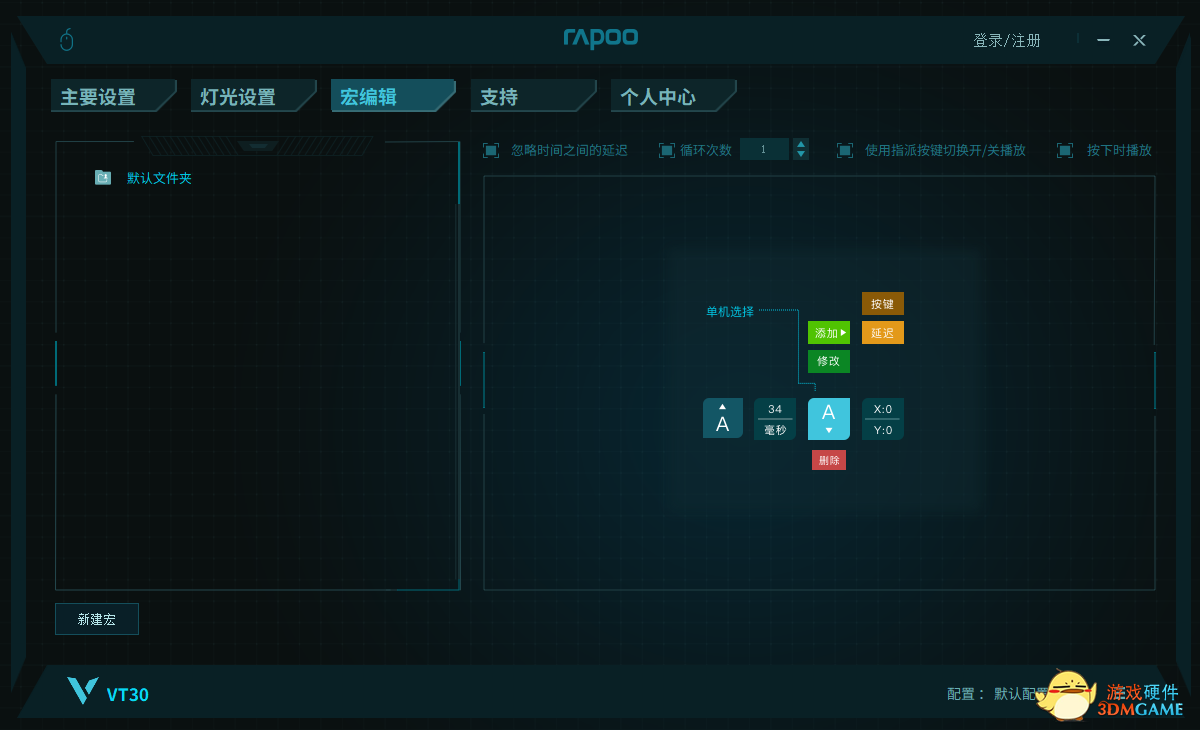Click the 34 毫秒 delay block
Screen dimensions: 1200x730
click(x=775, y=419)
